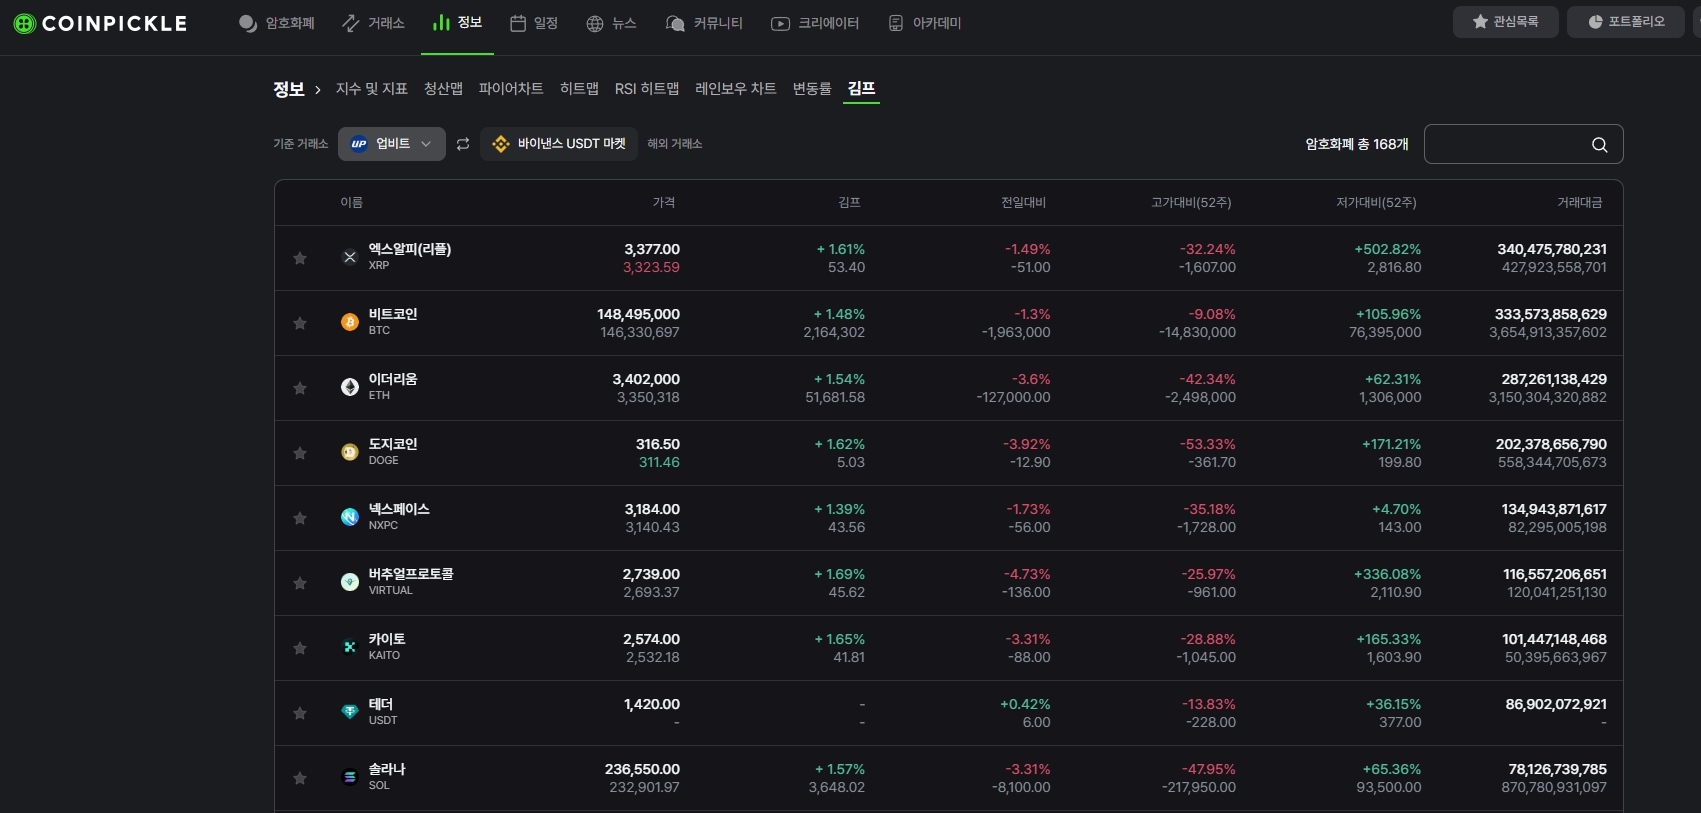
Task: Switch to the RSI 히트맵 tab
Action: (647, 89)
